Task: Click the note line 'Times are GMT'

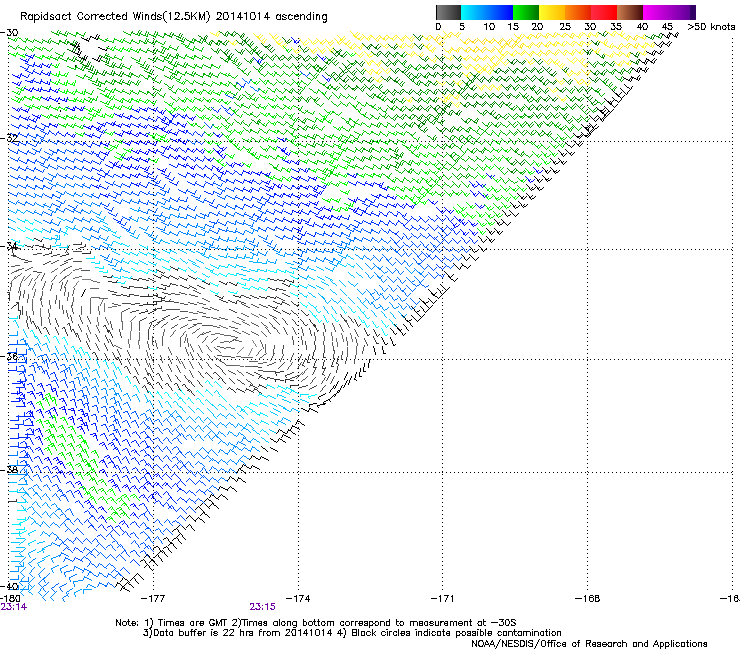Action: point(194,623)
